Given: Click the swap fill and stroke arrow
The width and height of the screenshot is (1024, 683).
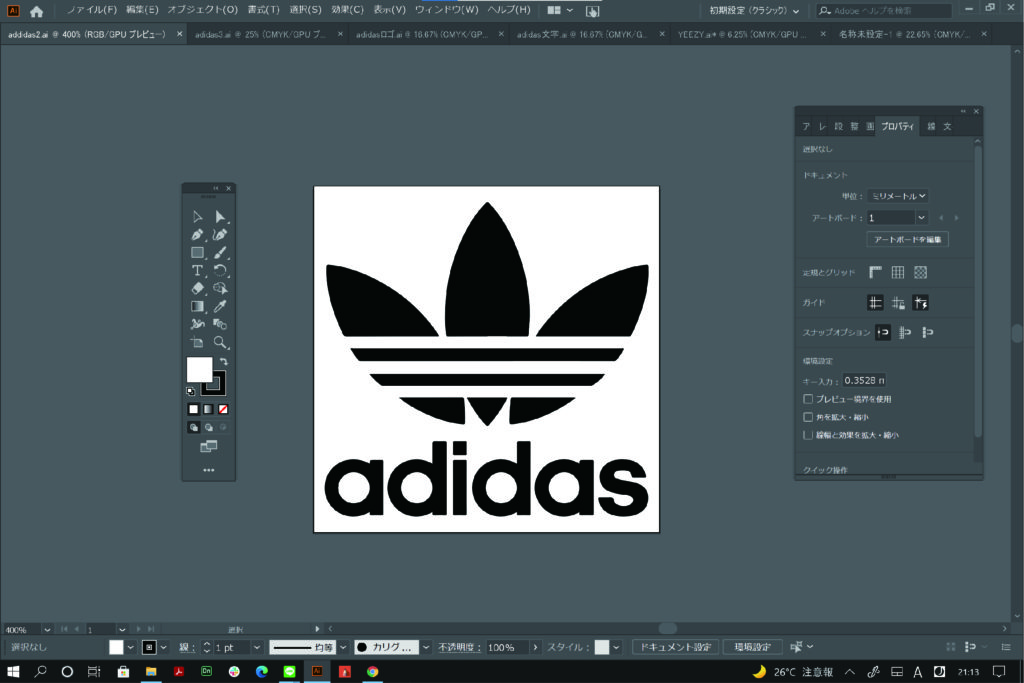Looking at the screenshot, I should 223,361.
